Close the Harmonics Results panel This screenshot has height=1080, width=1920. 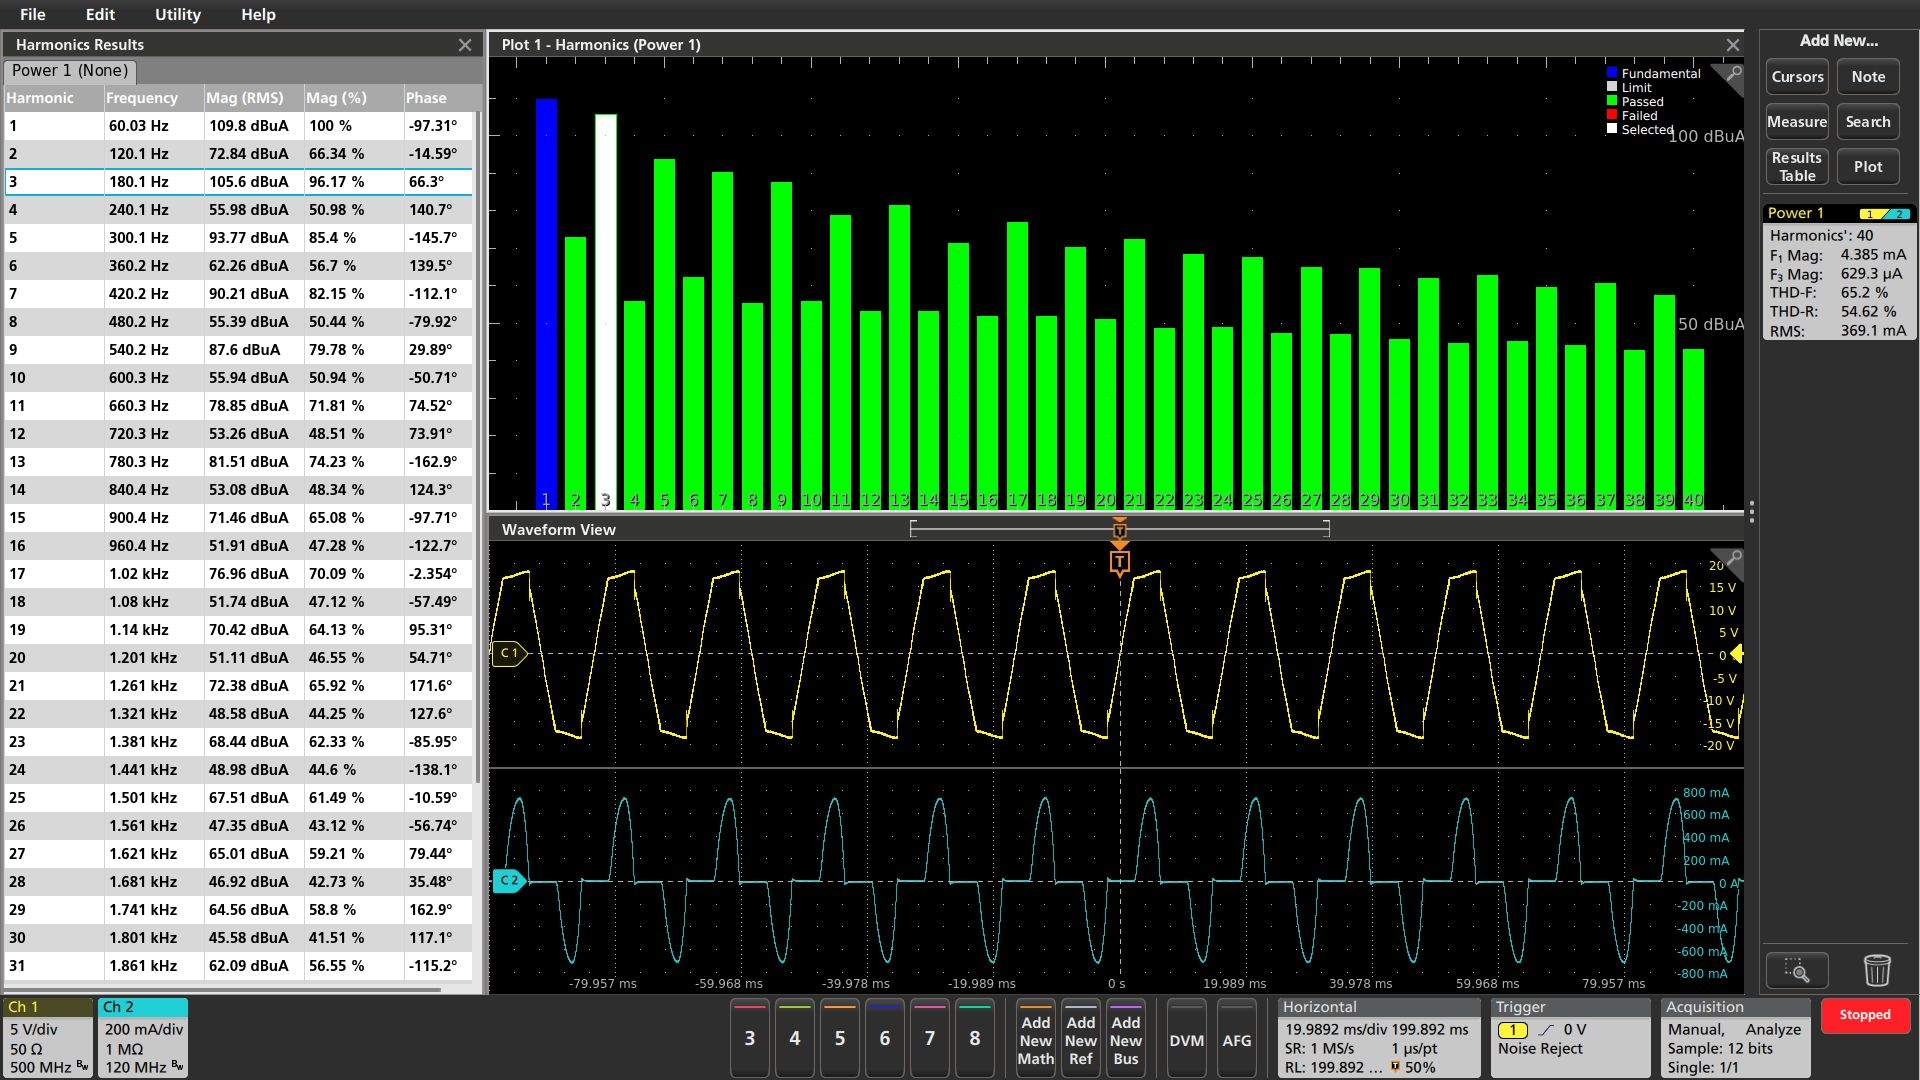point(464,45)
